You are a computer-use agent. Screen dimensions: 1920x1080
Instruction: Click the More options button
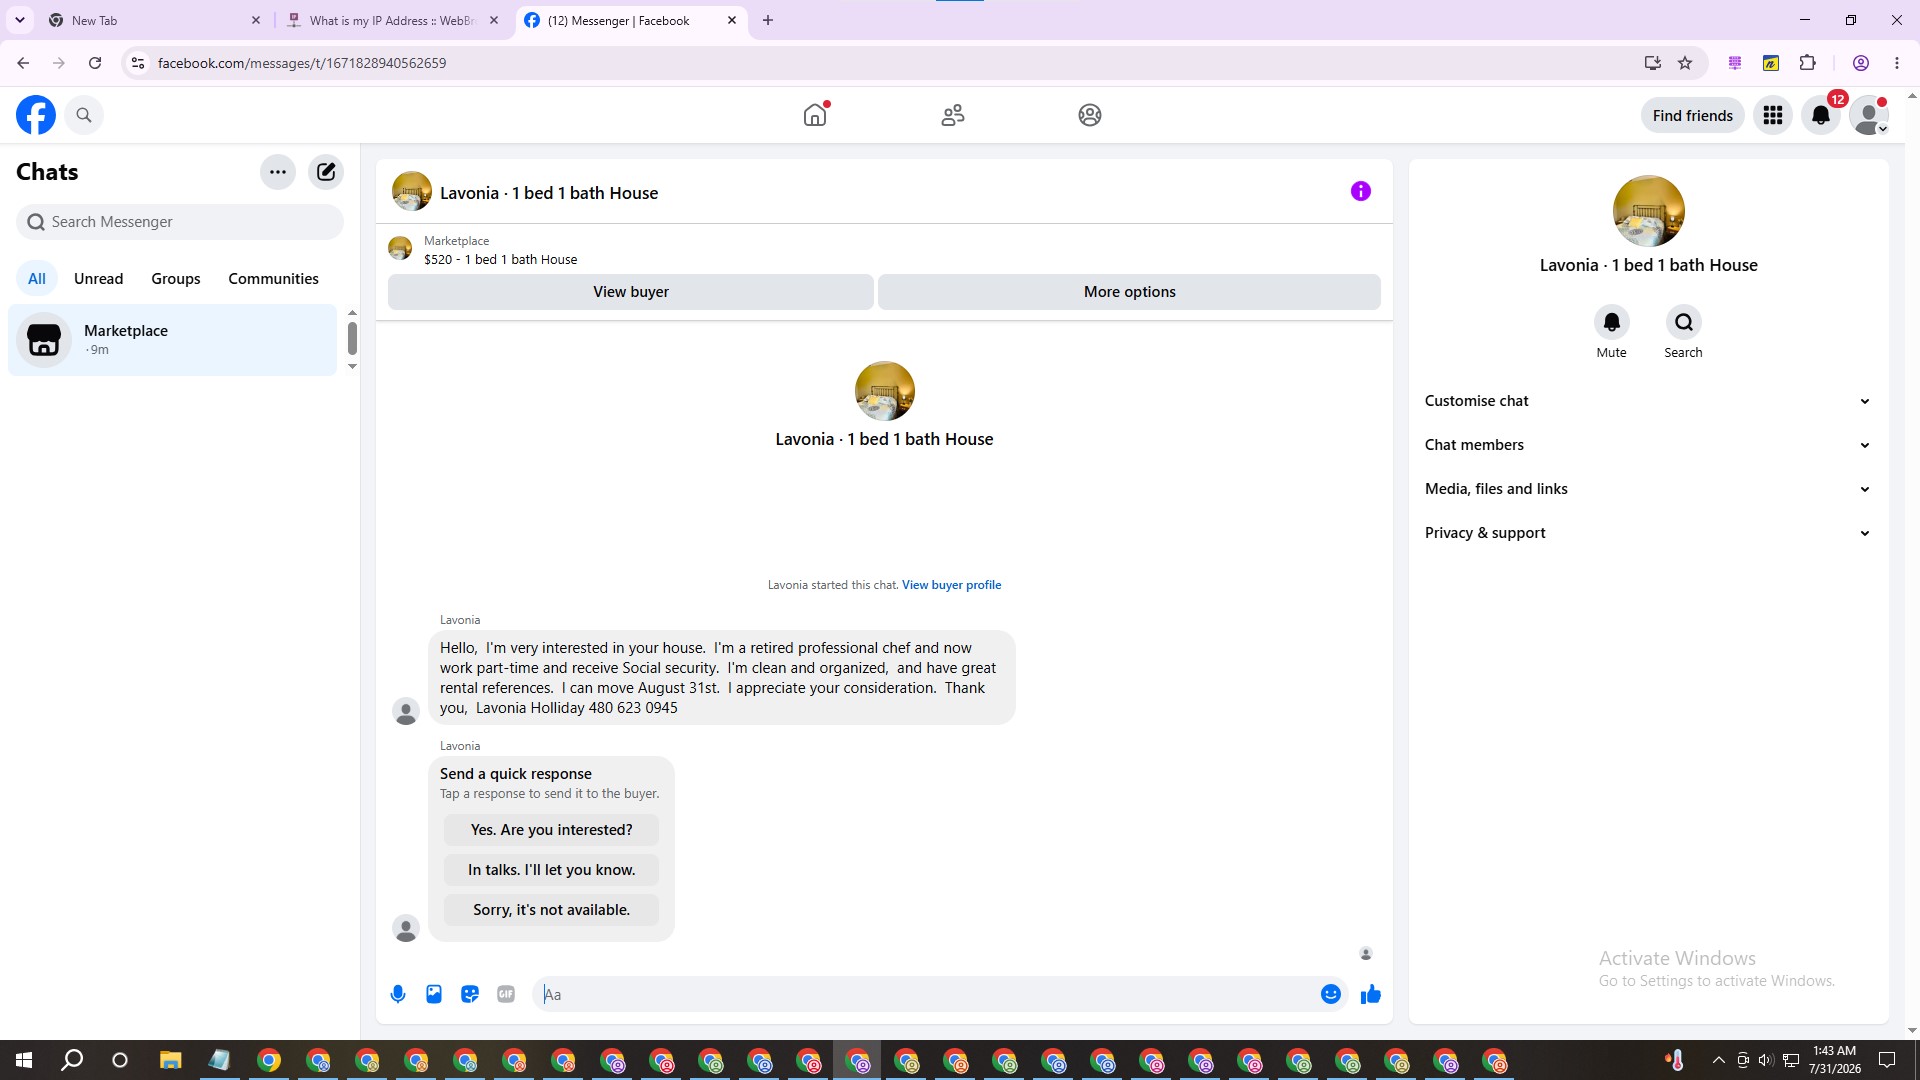point(1130,292)
